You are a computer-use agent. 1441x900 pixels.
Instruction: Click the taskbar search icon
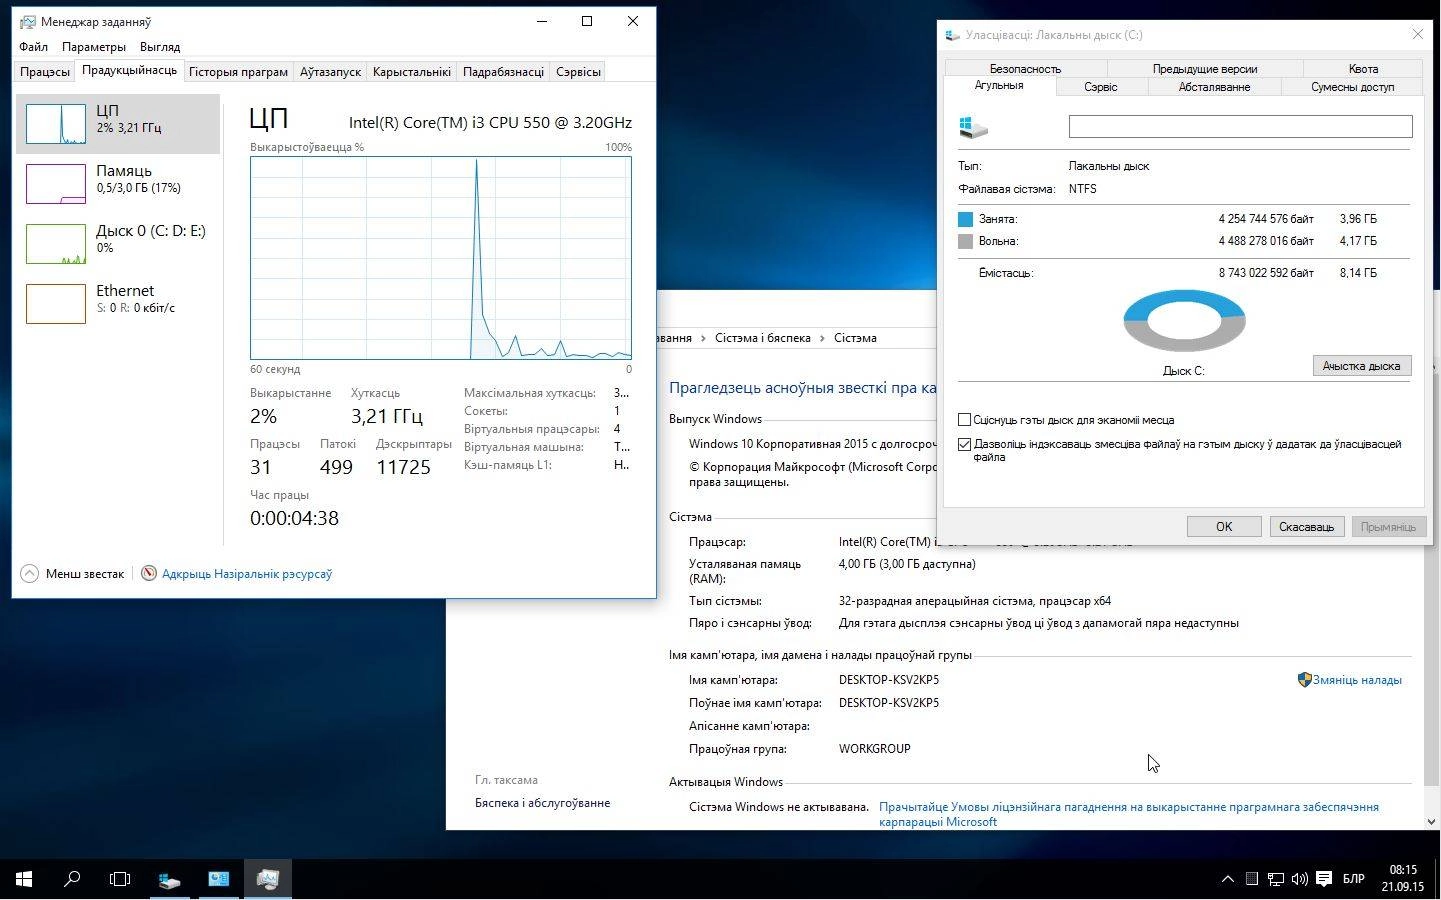[72, 879]
